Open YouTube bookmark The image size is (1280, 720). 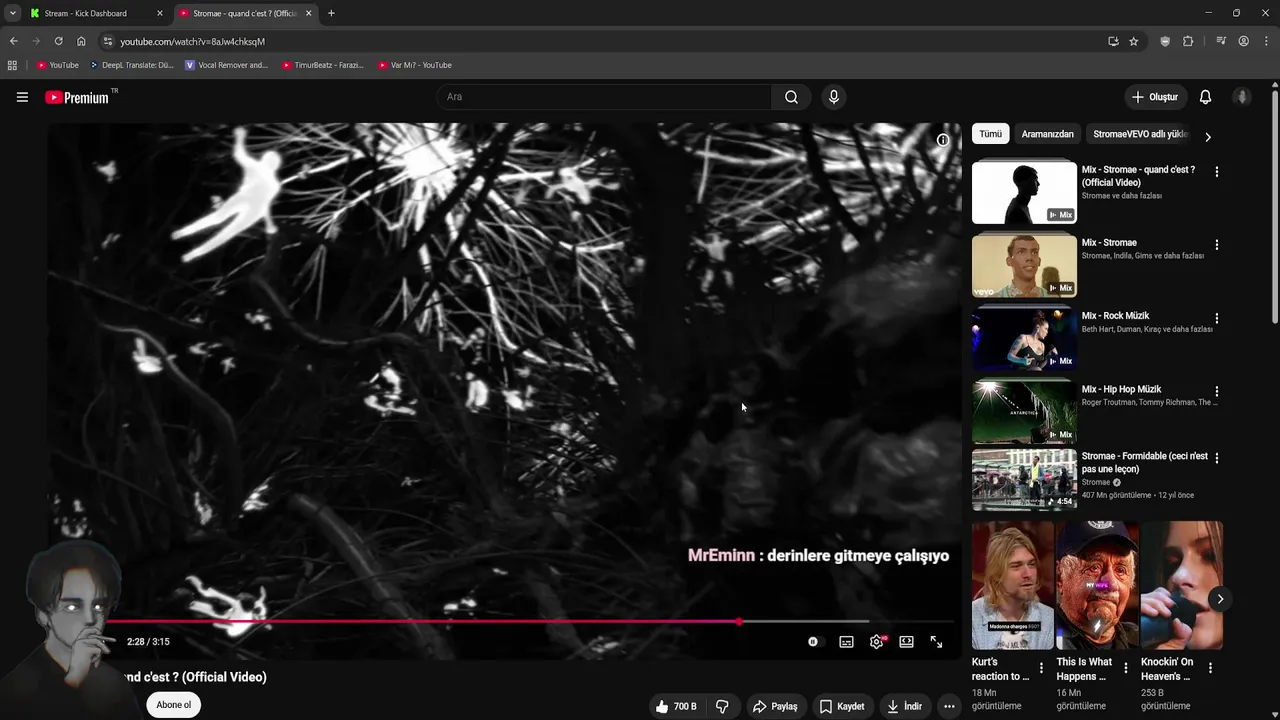(x=57, y=65)
